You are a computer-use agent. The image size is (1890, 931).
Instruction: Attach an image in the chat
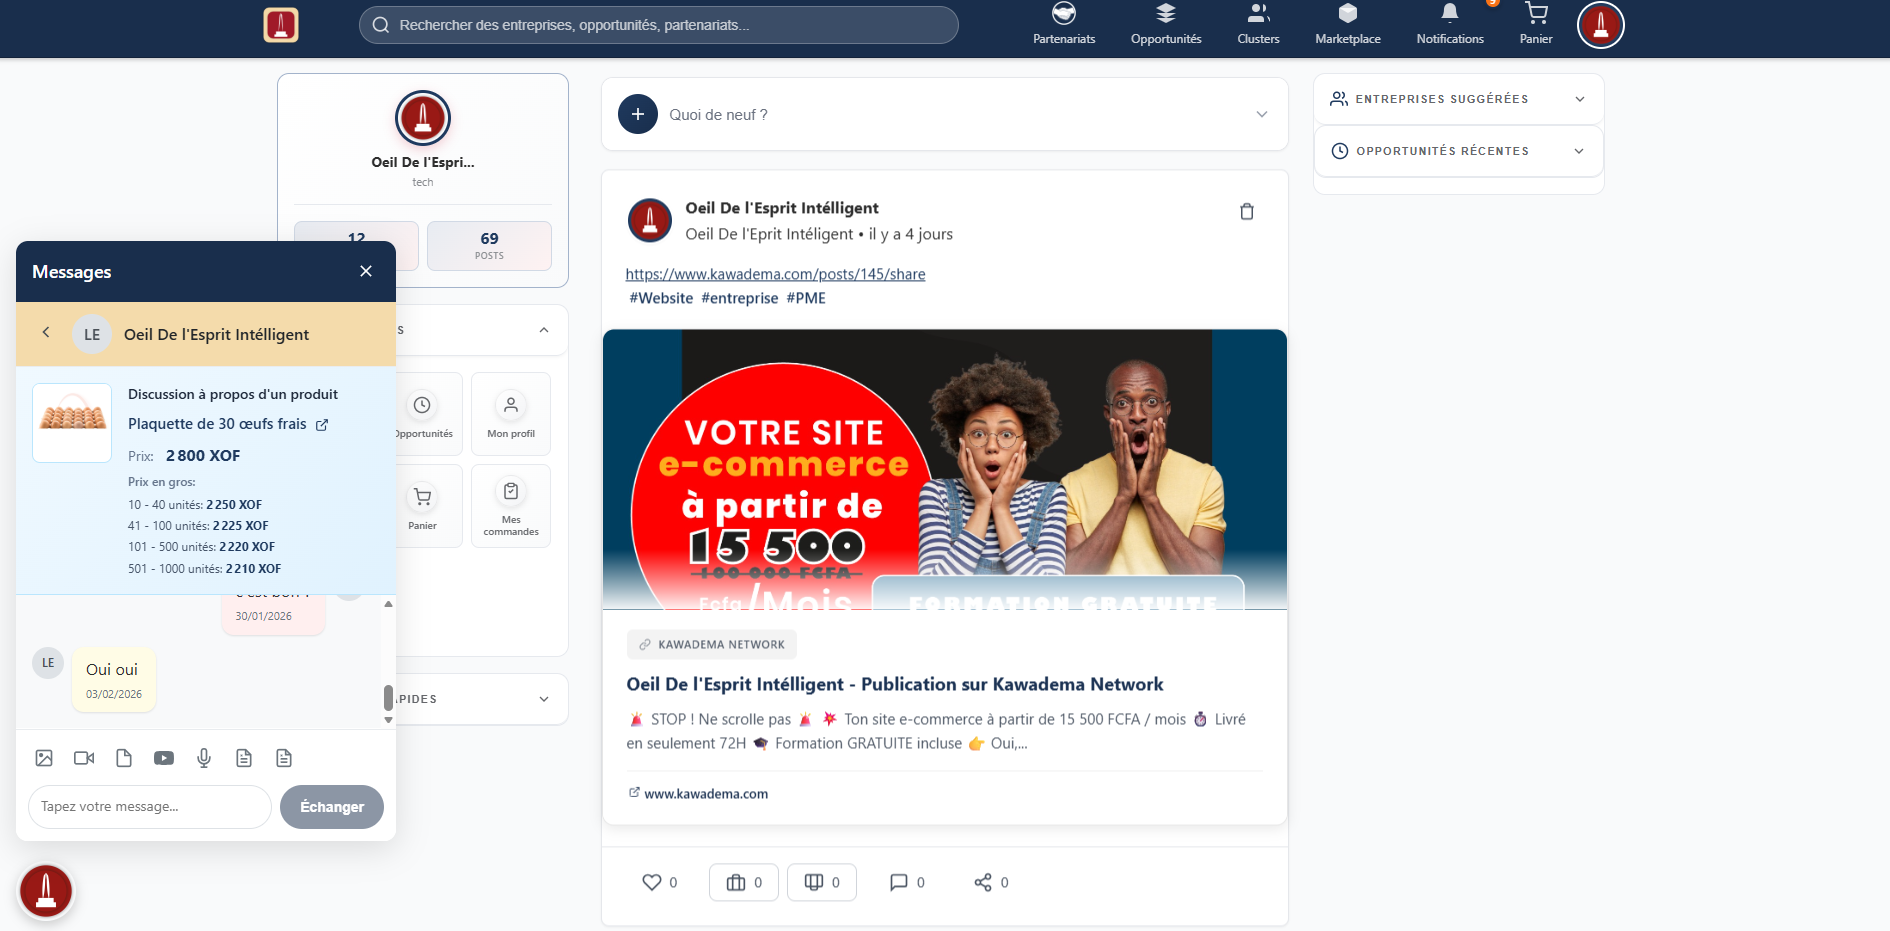[x=43, y=758]
